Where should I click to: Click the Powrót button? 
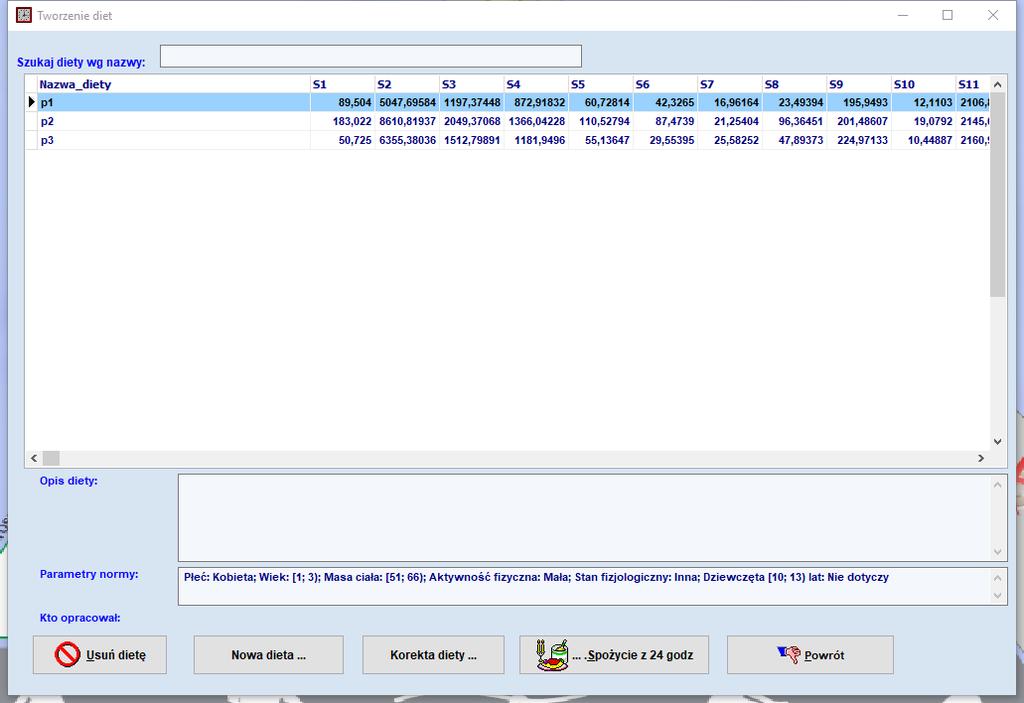810,655
